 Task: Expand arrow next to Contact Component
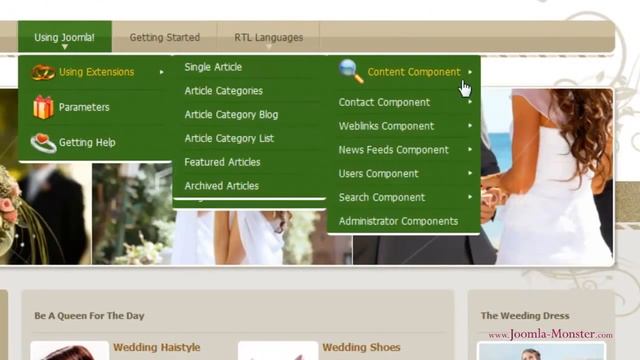tap(470, 101)
